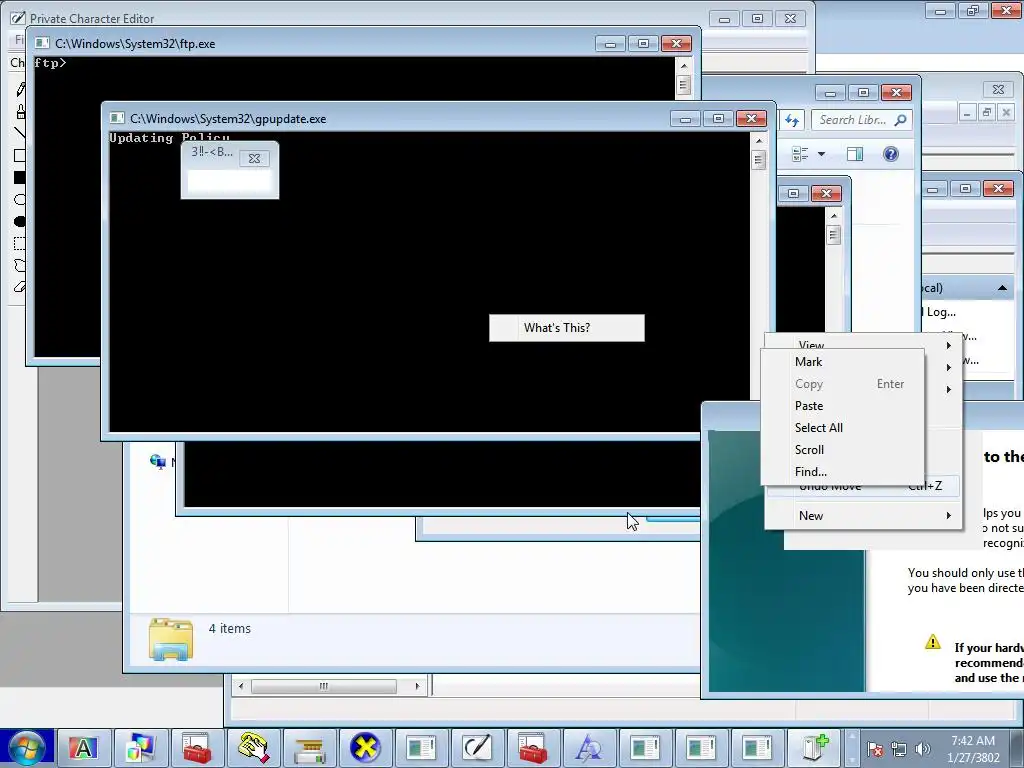Click right arrow of bottom horizontal scrollbar
This screenshot has width=1024, height=768.
pyautogui.click(x=417, y=686)
